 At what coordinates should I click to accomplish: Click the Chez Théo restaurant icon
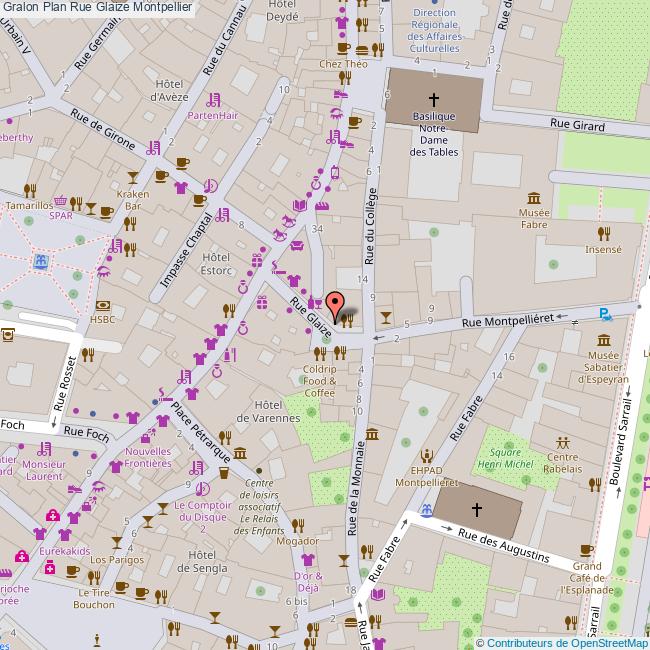[344, 77]
